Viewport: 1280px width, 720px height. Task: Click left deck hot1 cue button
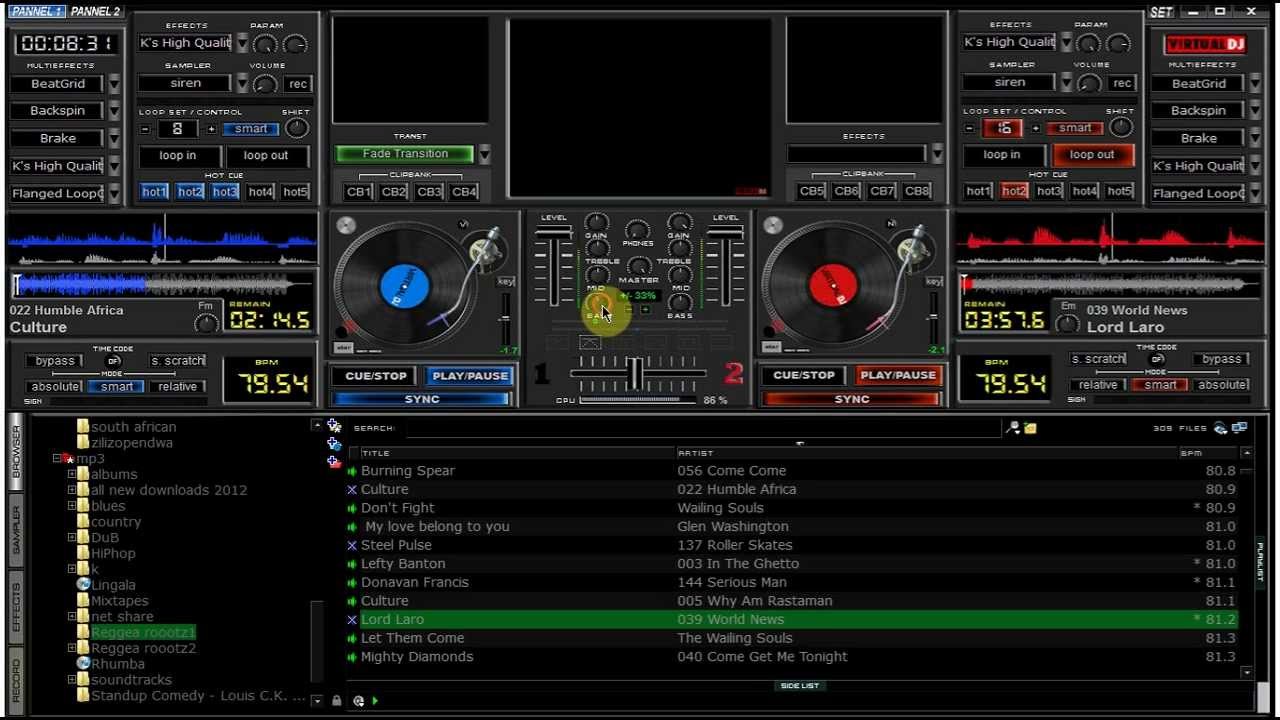[155, 191]
